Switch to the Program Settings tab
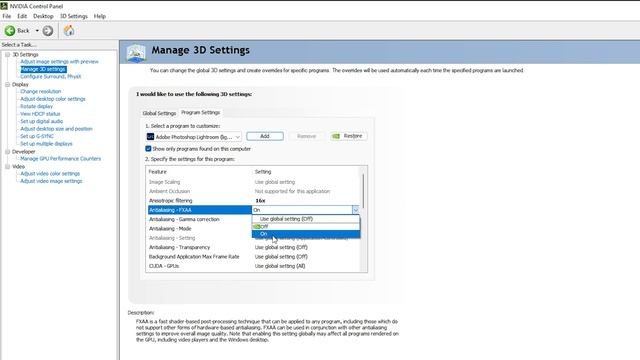This screenshot has width=640, height=360. coord(200,112)
